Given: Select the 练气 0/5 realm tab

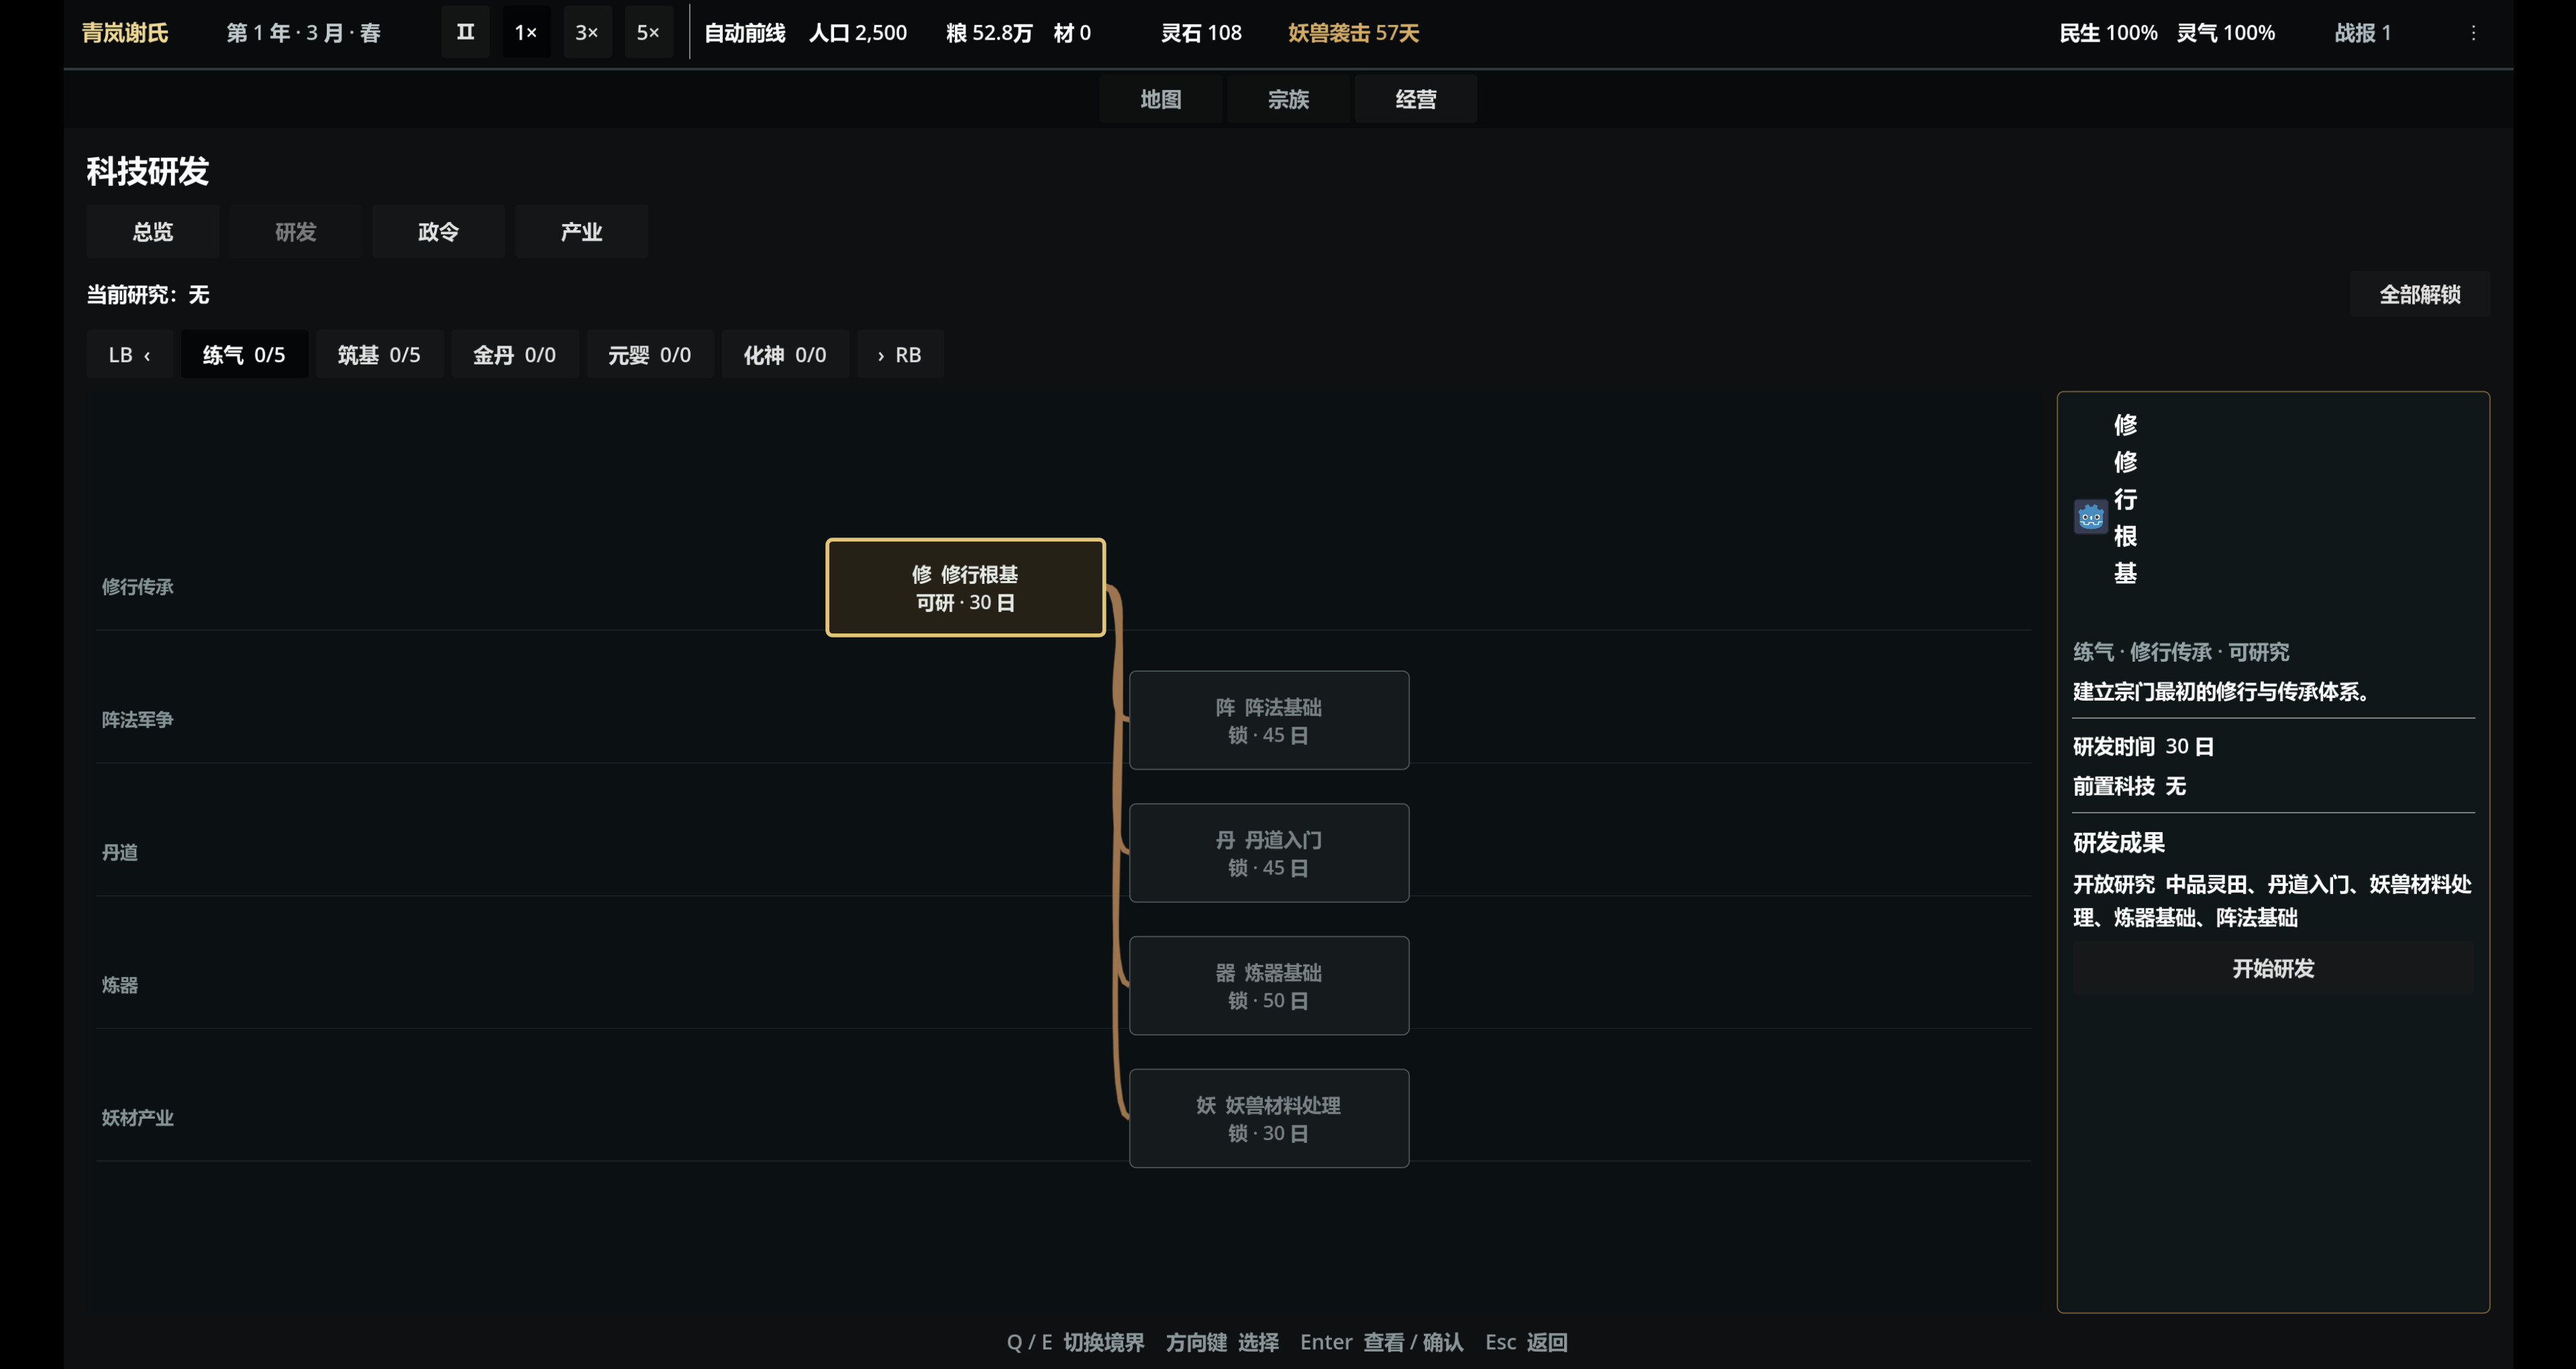Looking at the screenshot, I should 244,355.
